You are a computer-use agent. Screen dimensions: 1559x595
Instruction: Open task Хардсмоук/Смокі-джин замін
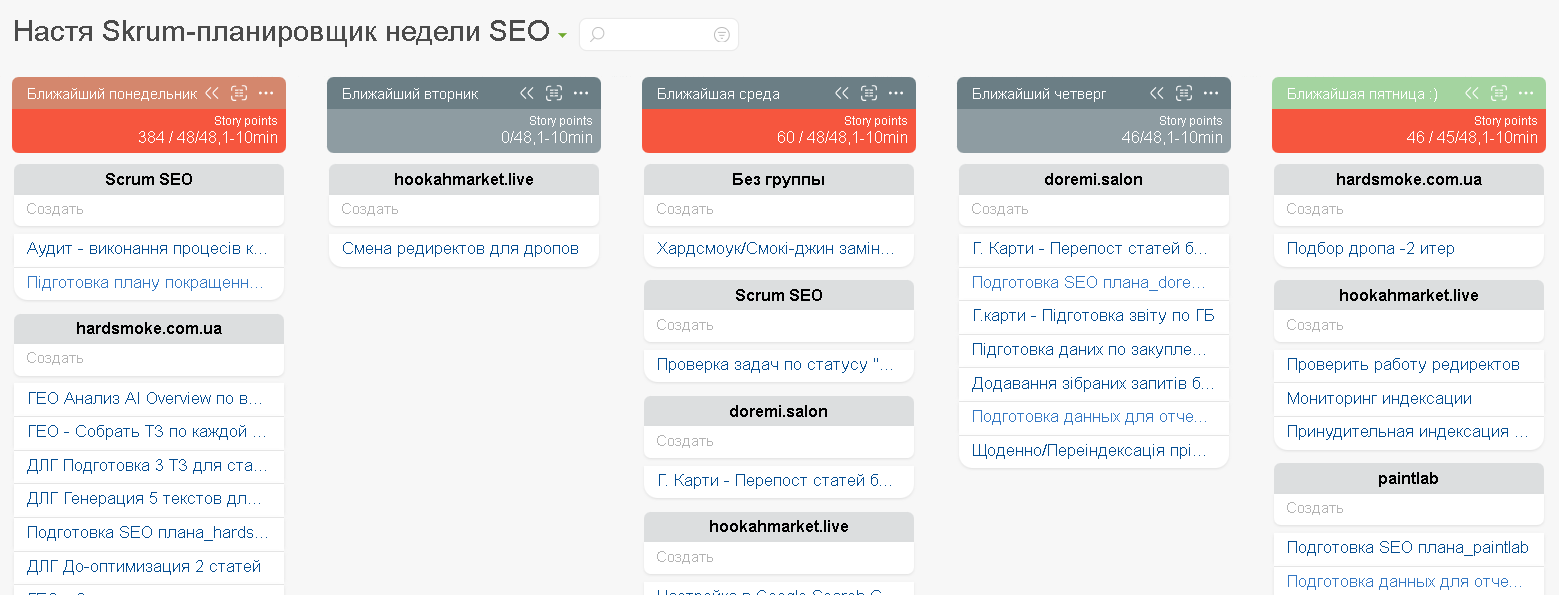point(776,248)
